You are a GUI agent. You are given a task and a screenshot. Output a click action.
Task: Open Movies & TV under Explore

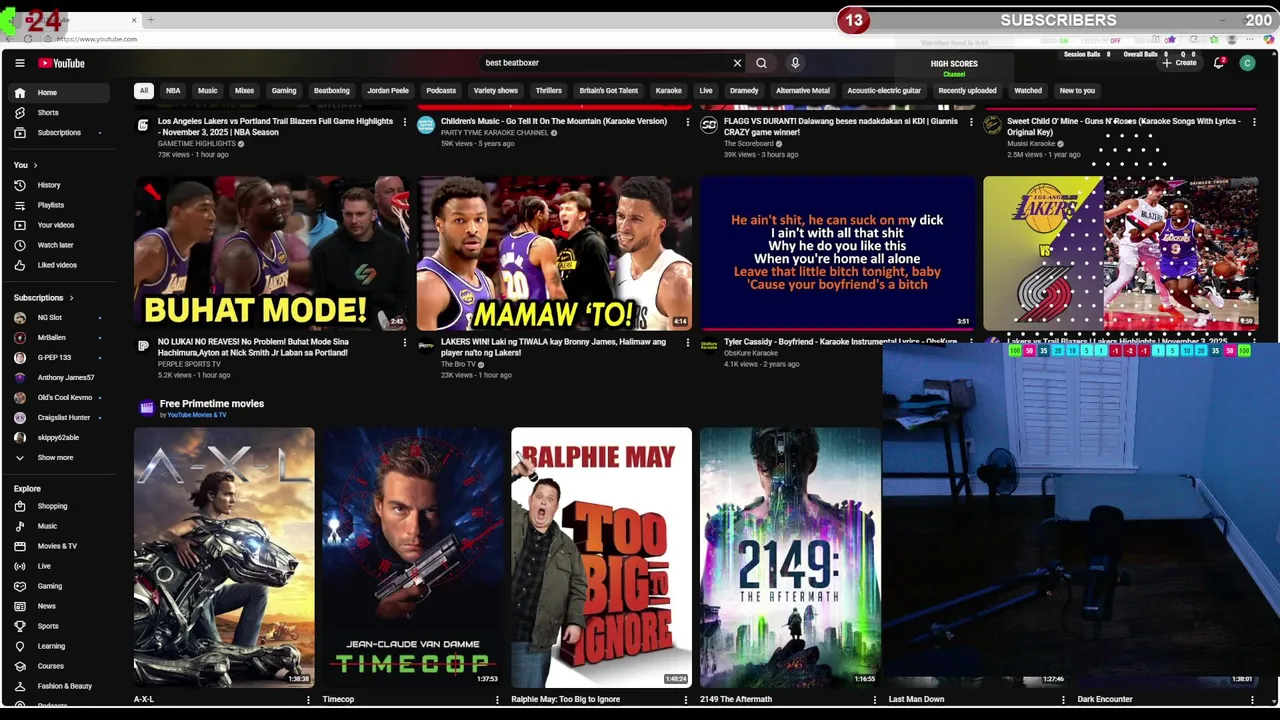[61, 546]
